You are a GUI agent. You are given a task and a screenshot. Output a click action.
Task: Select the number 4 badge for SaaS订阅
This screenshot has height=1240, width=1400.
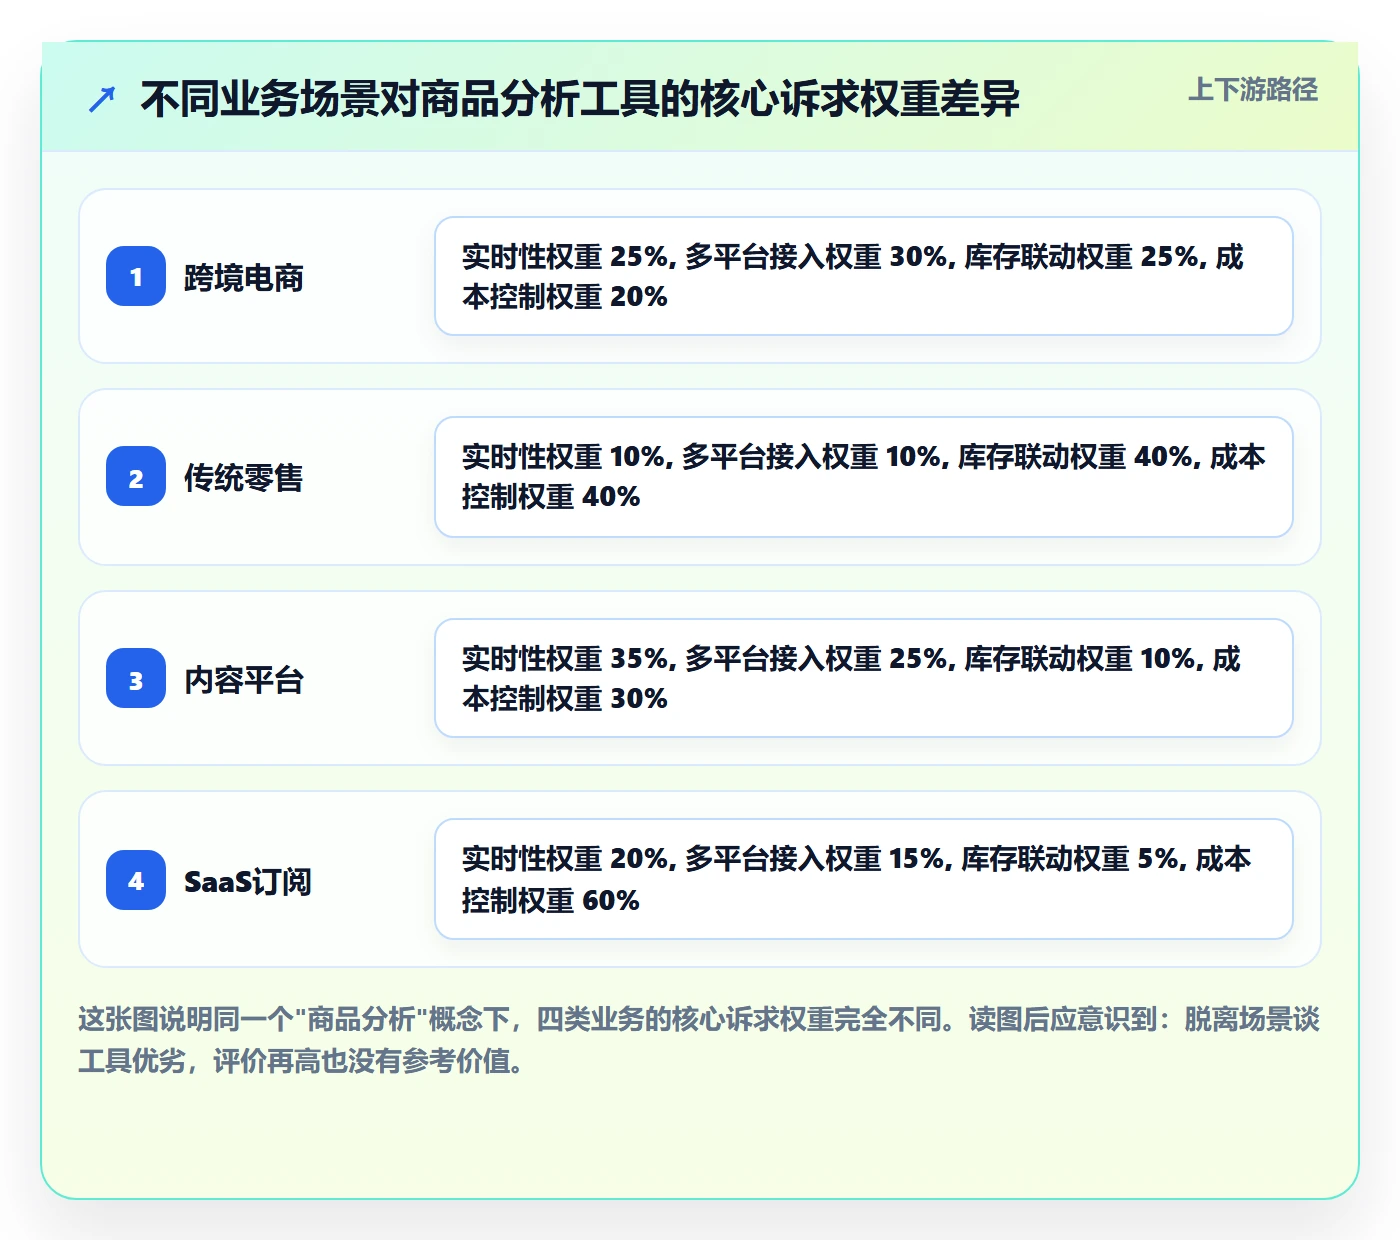click(x=136, y=880)
